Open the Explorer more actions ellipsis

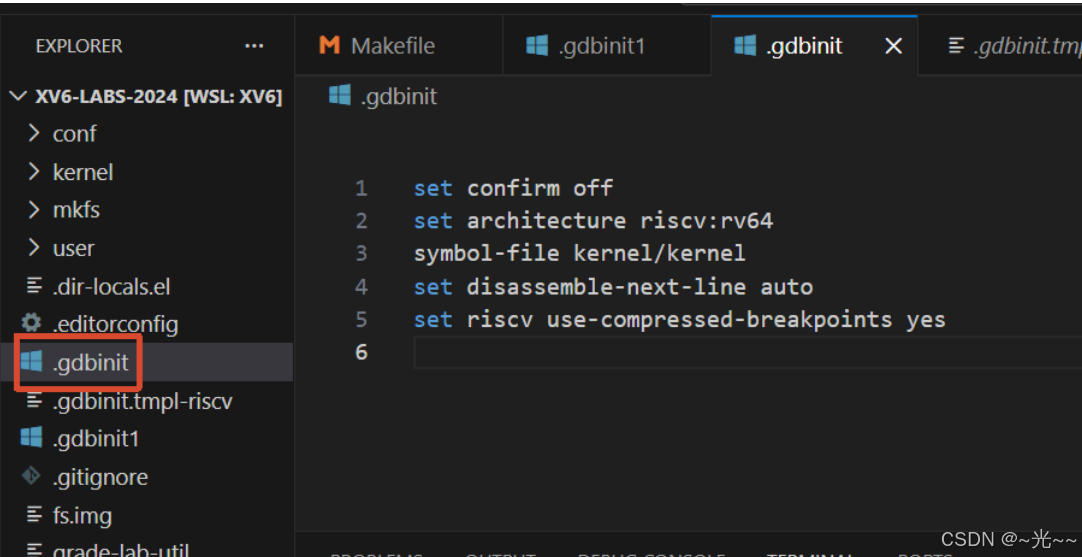coord(254,46)
